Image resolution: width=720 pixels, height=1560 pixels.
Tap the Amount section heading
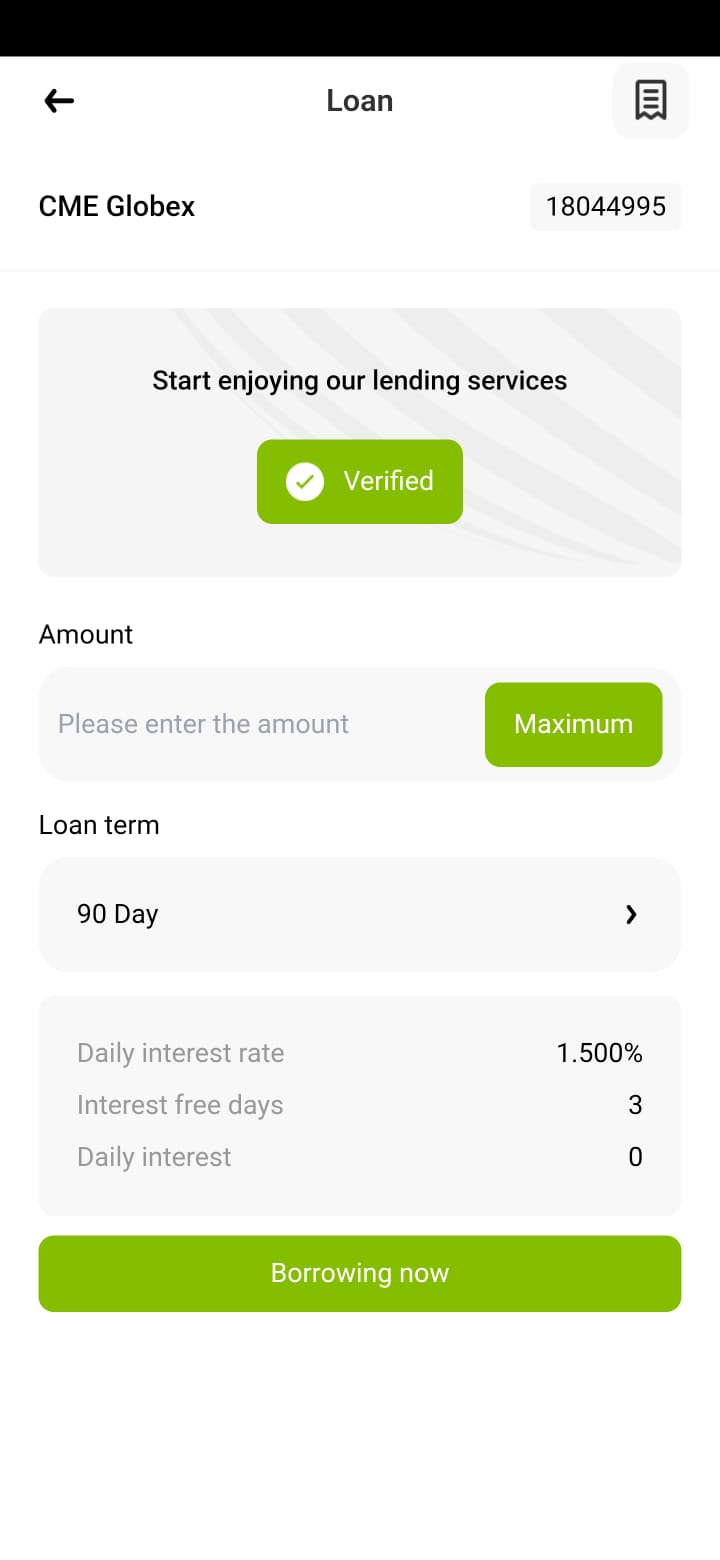(x=86, y=634)
